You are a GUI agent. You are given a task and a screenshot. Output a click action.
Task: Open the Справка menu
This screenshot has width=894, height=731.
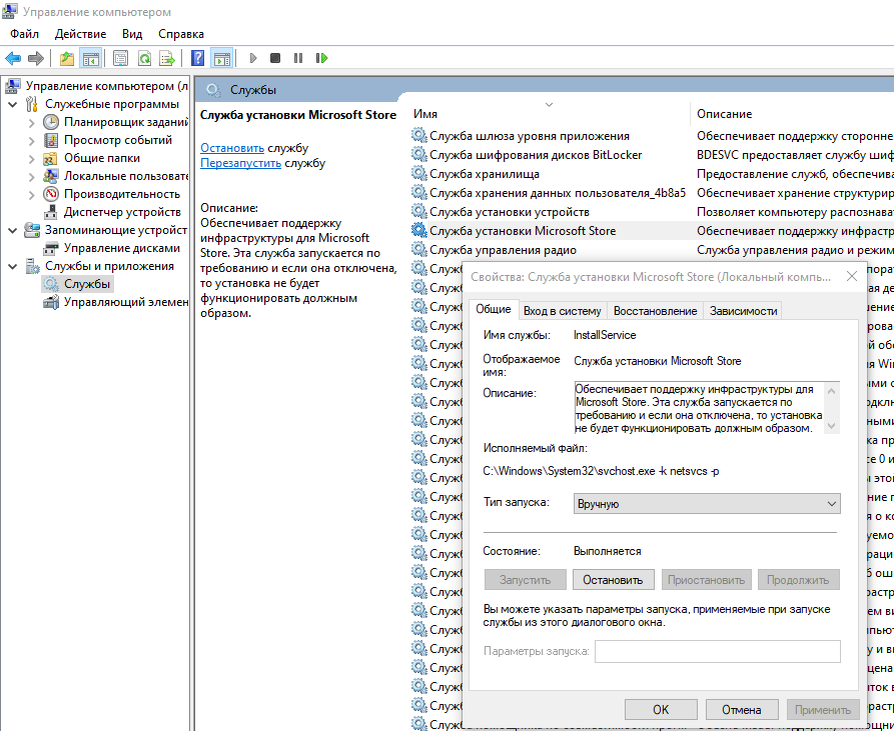[181, 34]
